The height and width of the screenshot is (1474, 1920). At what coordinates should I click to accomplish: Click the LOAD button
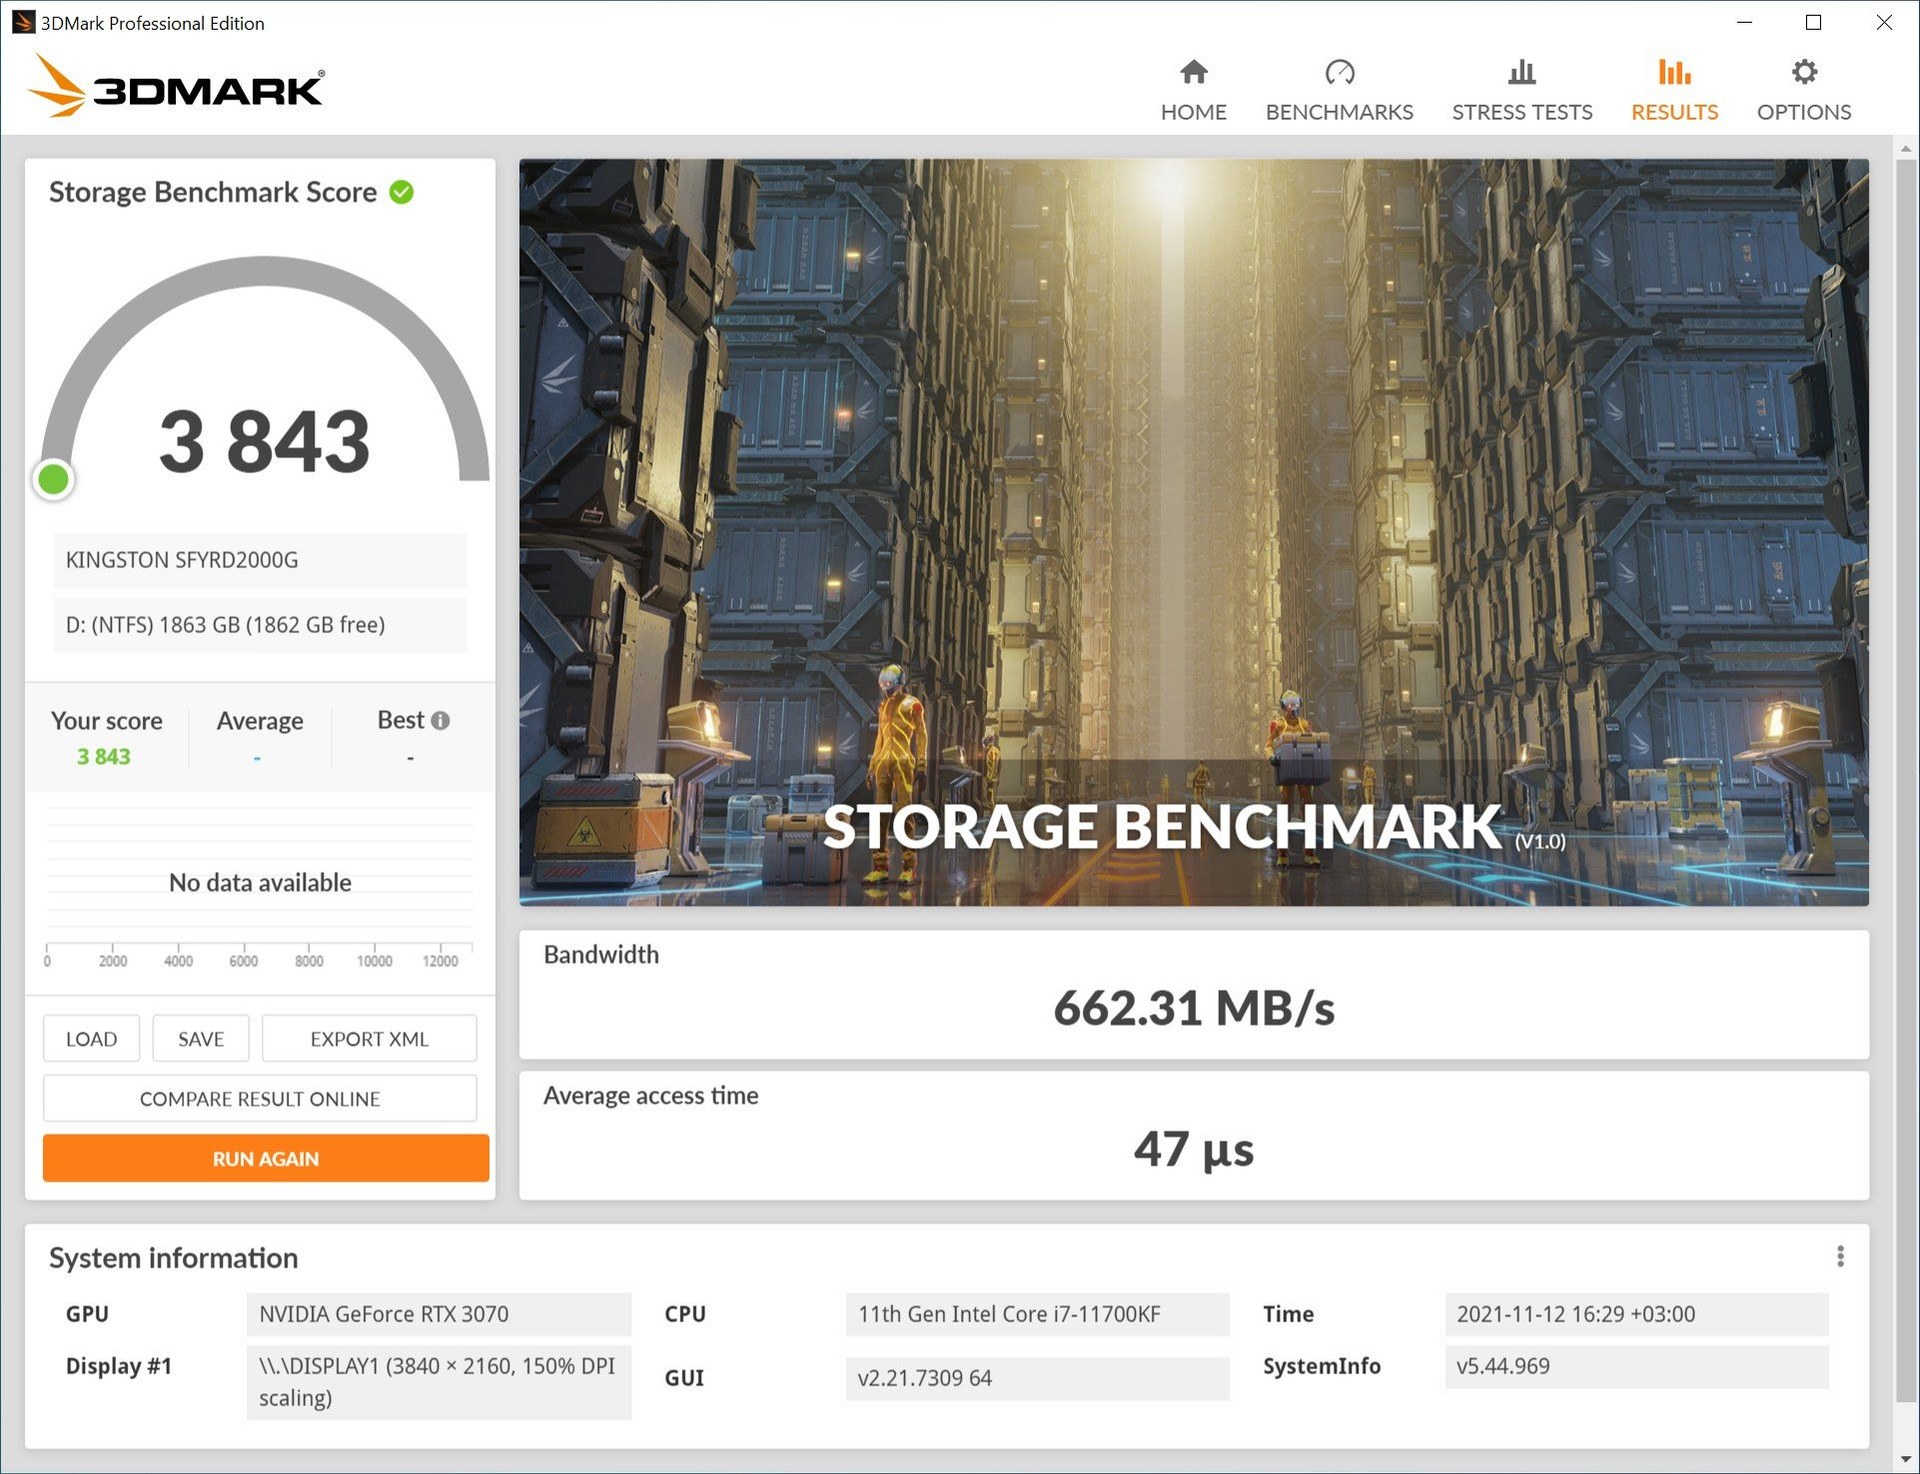(x=91, y=1039)
